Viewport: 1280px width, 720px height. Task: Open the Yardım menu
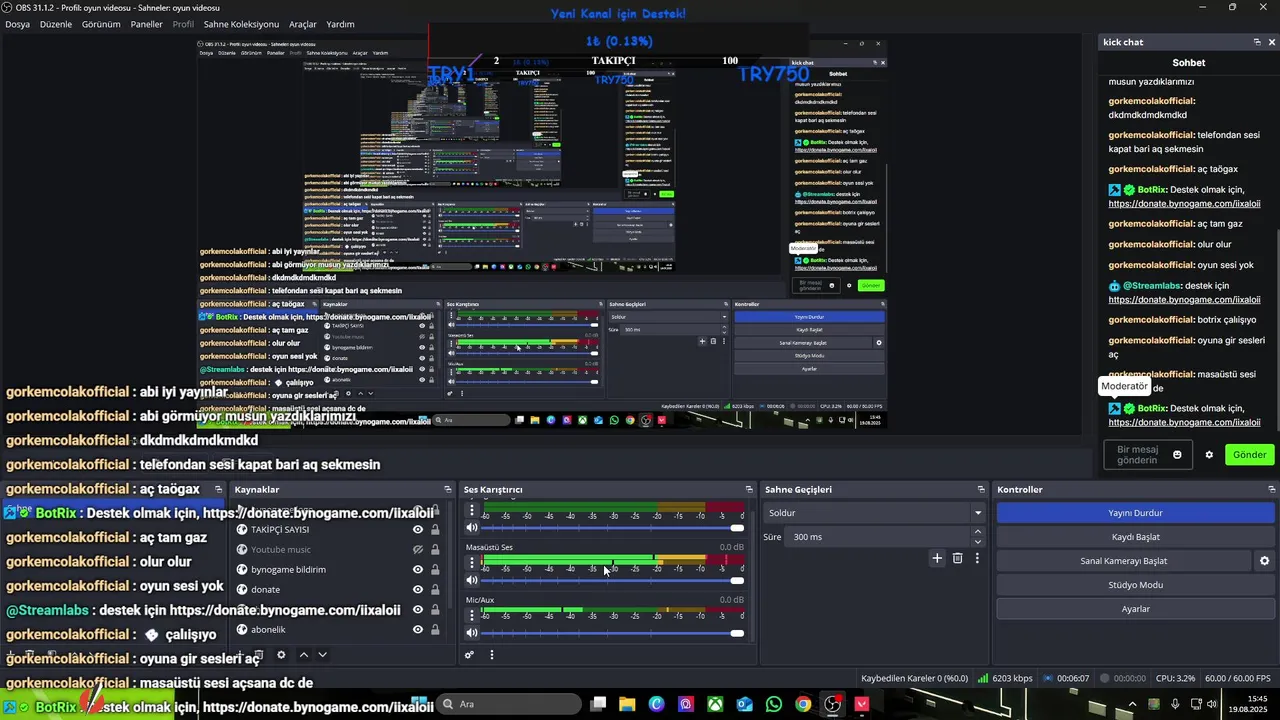coord(340,24)
